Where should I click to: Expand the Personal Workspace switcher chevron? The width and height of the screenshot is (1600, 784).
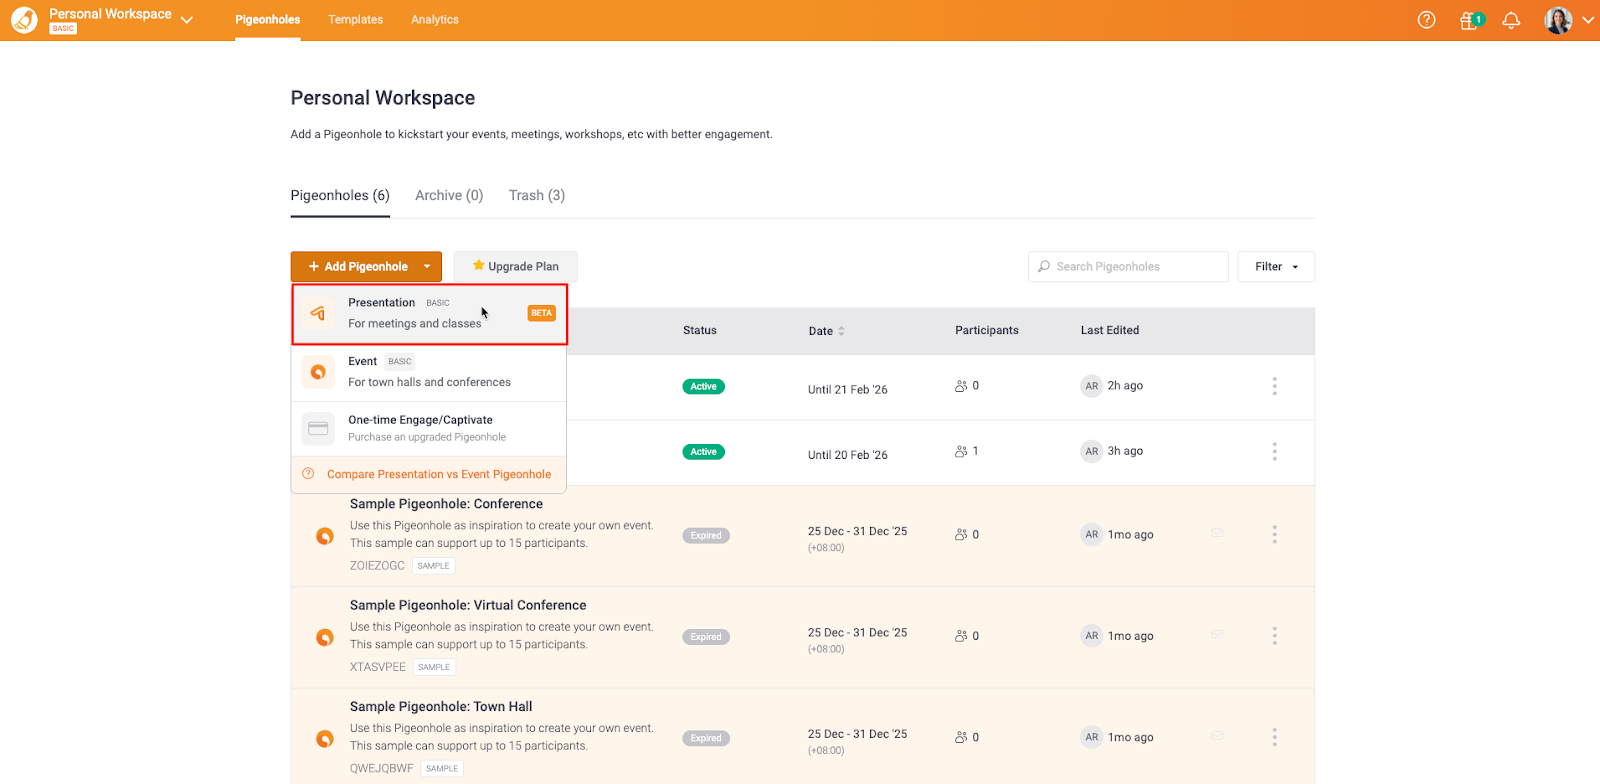[x=187, y=20]
